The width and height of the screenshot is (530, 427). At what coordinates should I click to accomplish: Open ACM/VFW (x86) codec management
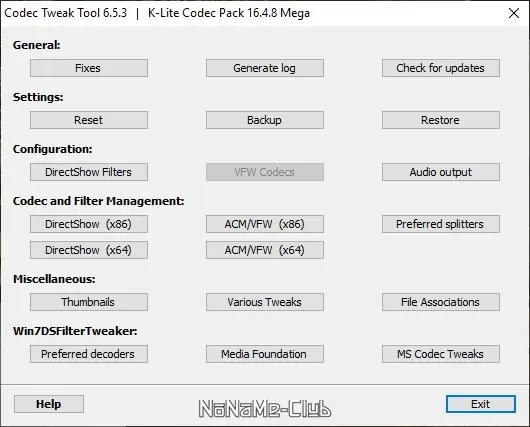(265, 224)
